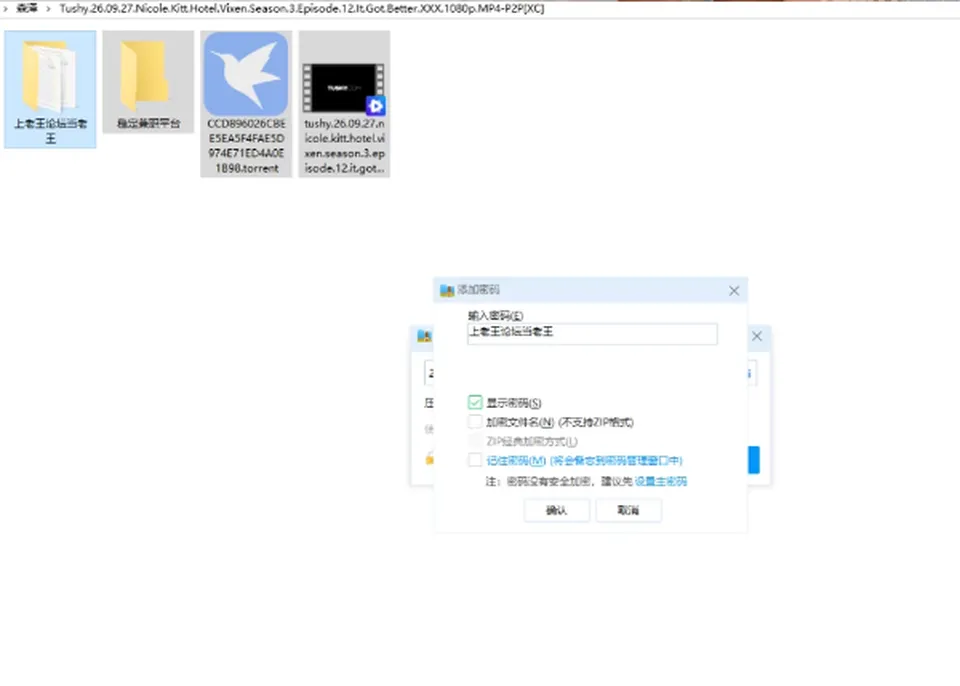960x686 pixels.
Task: Close the compression dialog behind 添加密码
Action: click(x=757, y=336)
